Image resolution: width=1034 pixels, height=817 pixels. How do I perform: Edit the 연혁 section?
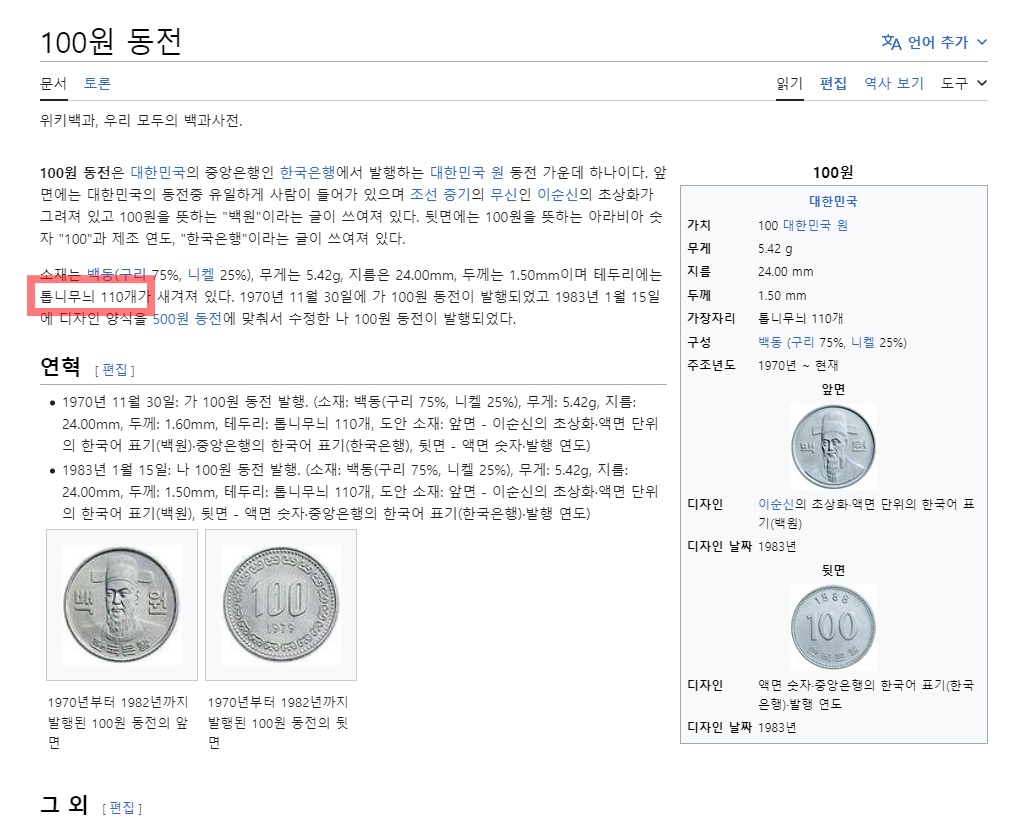(115, 370)
